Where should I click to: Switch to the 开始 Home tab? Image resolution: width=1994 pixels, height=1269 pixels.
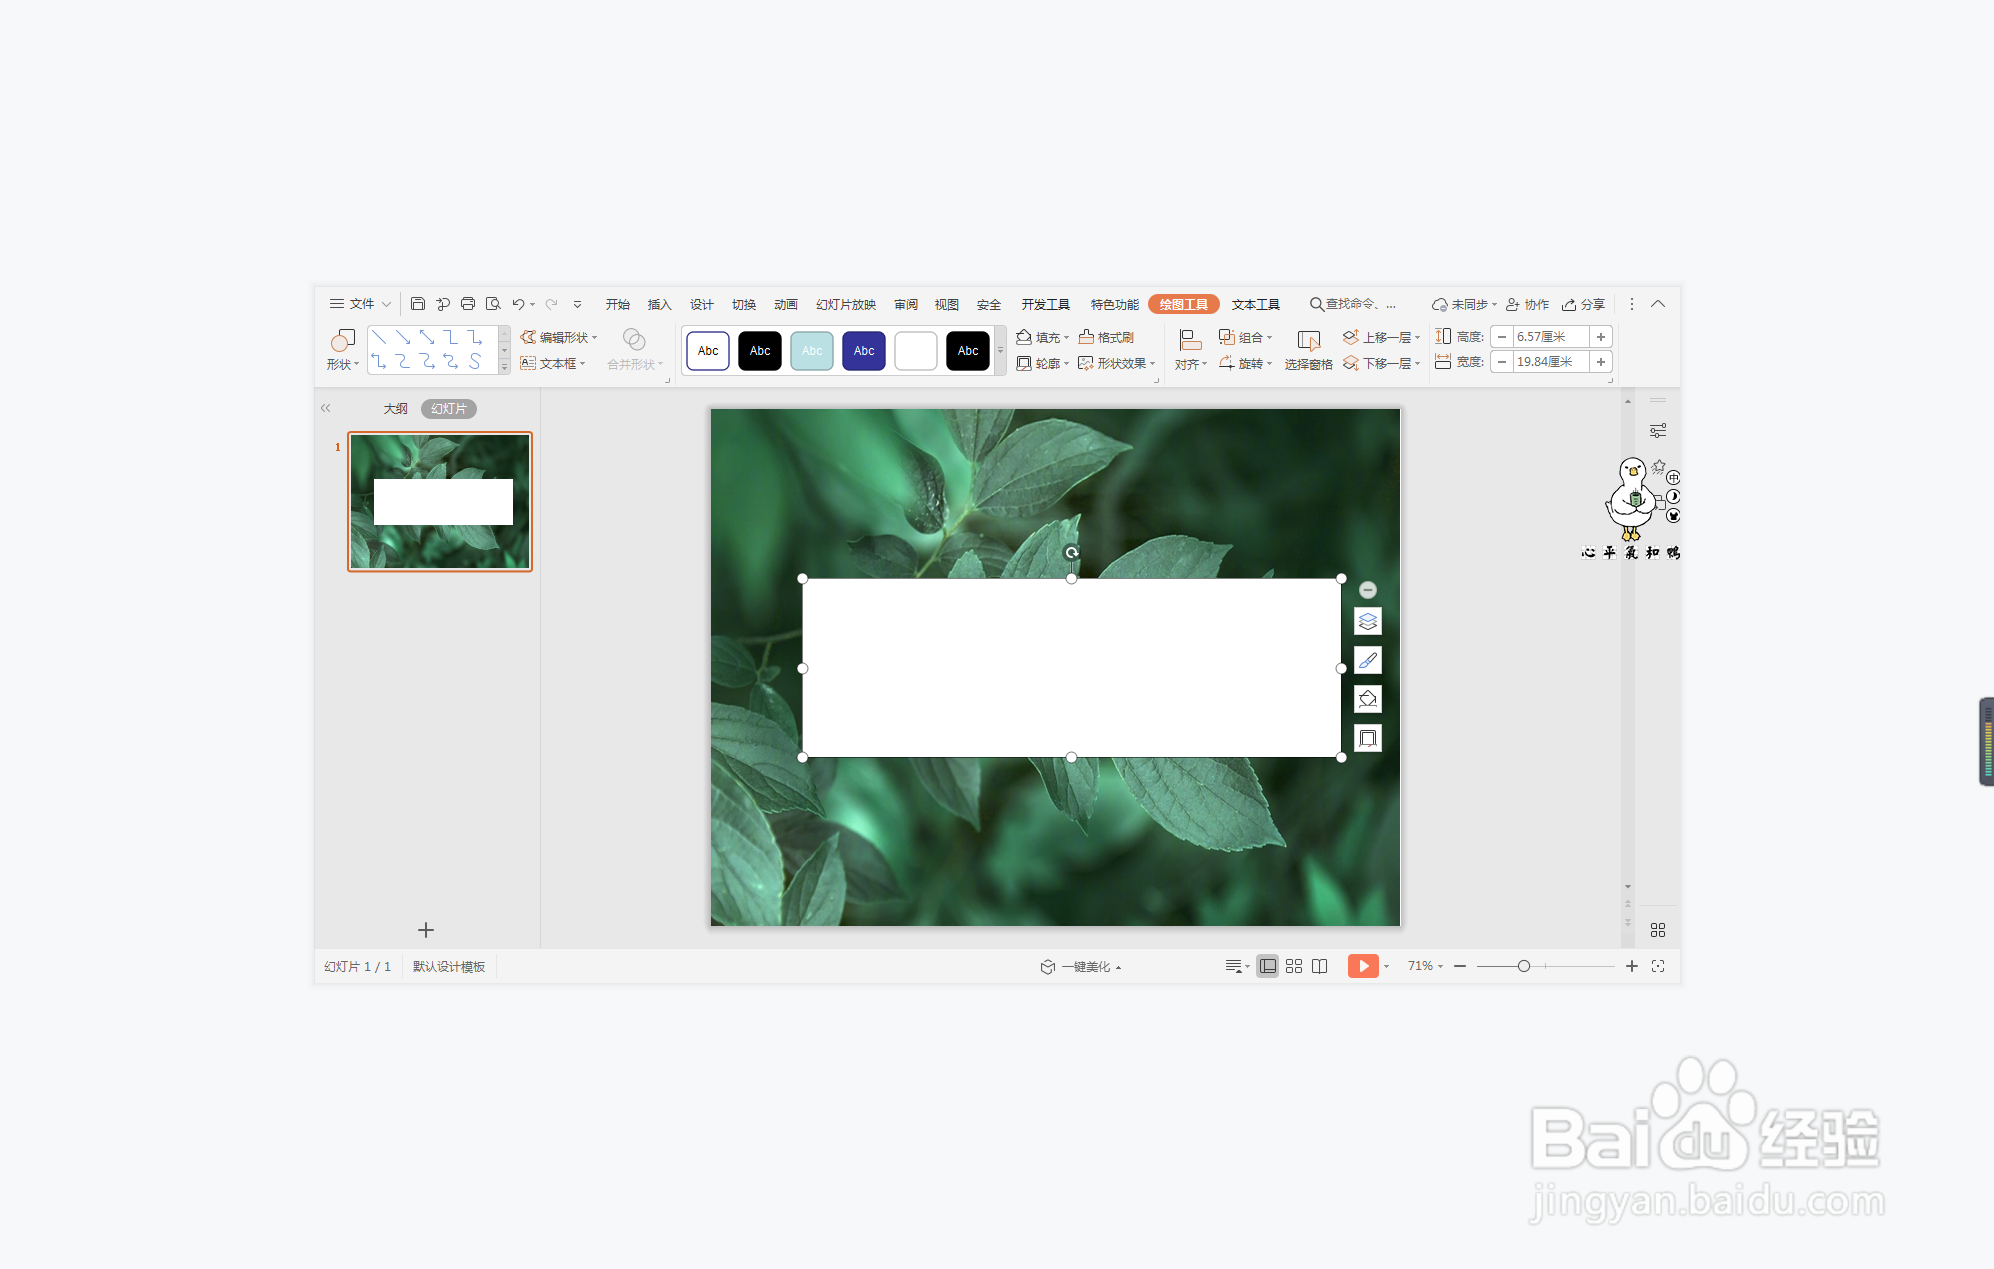point(617,304)
